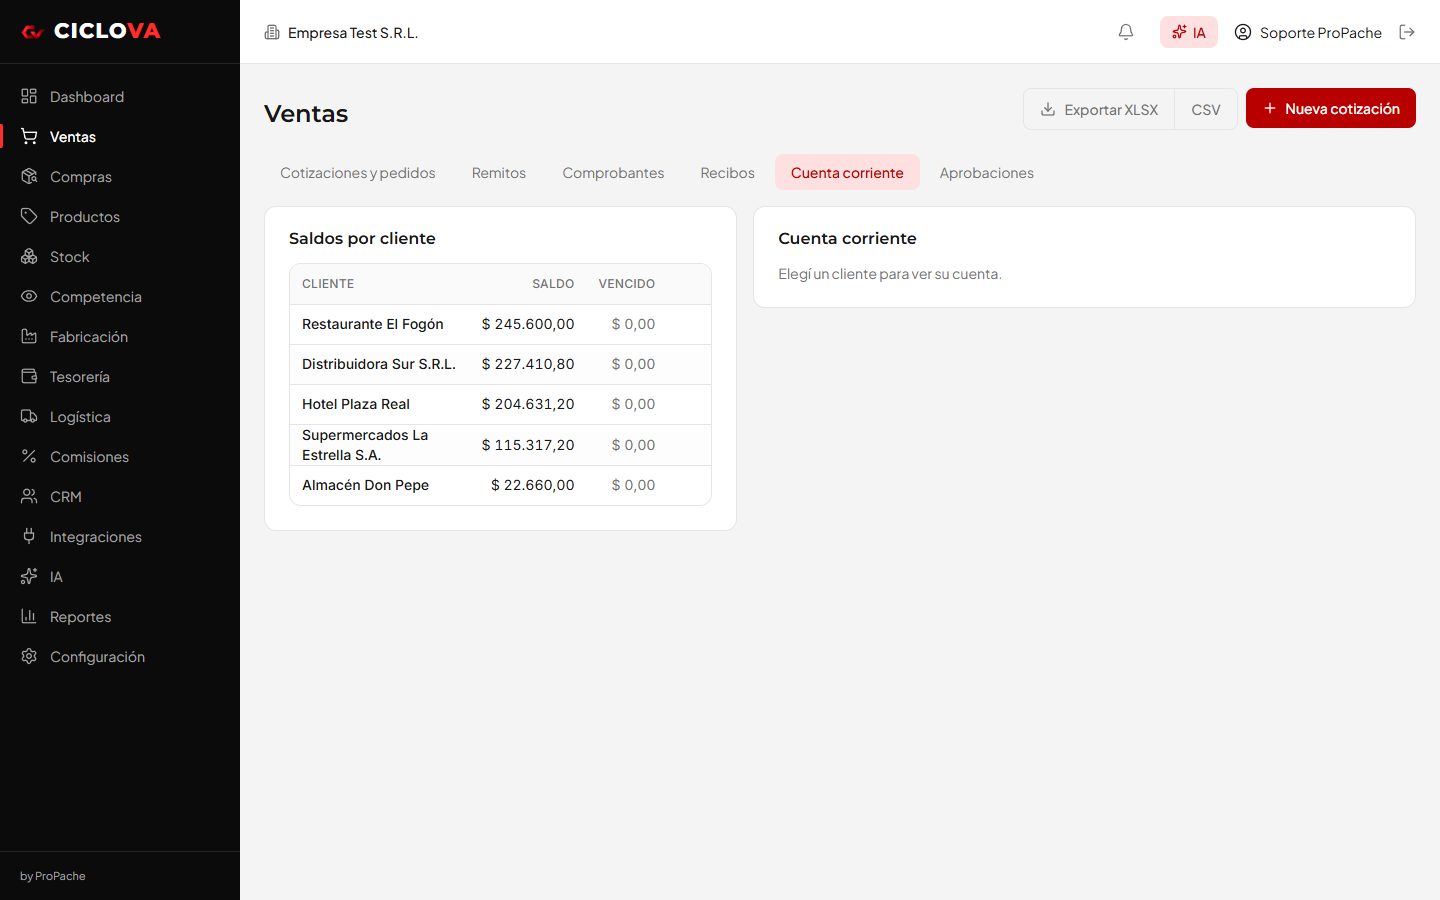The width and height of the screenshot is (1440, 900).
Task: Click the Fabricación factory icon
Action: [29, 336]
